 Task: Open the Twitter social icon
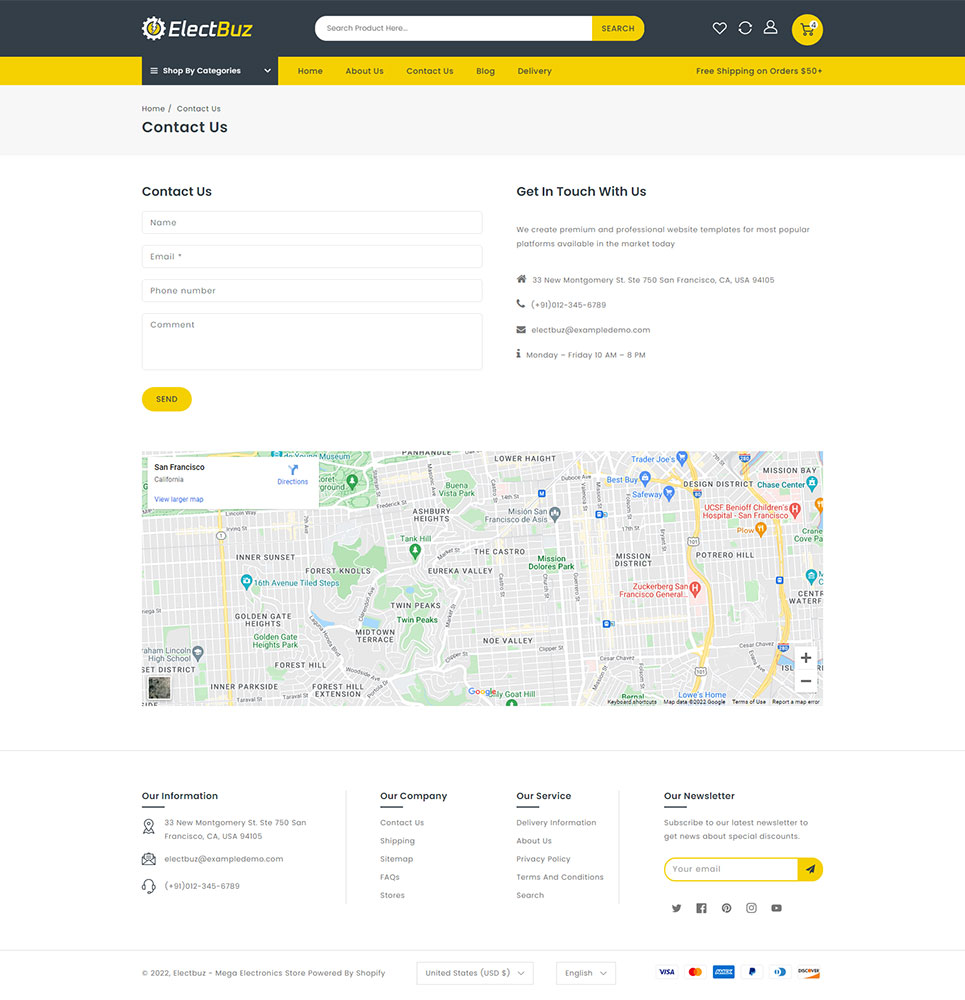[676, 908]
